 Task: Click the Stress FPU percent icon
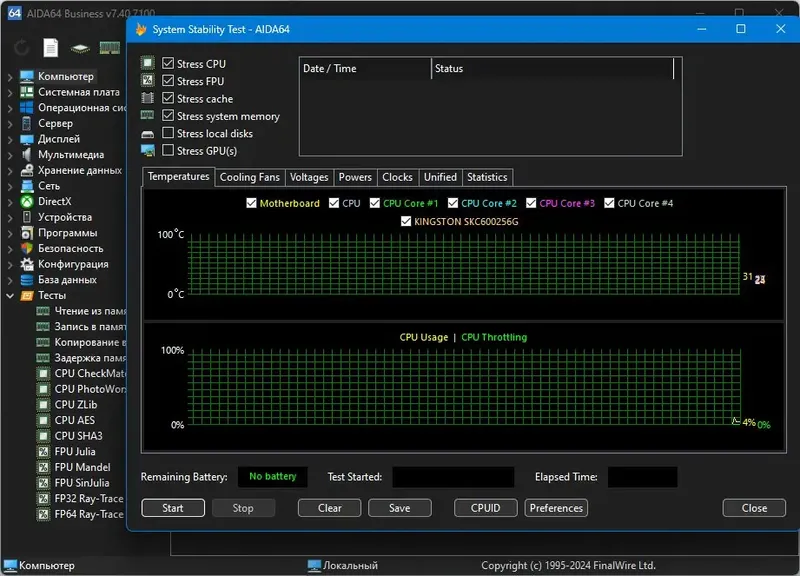pyautogui.click(x=146, y=81)
